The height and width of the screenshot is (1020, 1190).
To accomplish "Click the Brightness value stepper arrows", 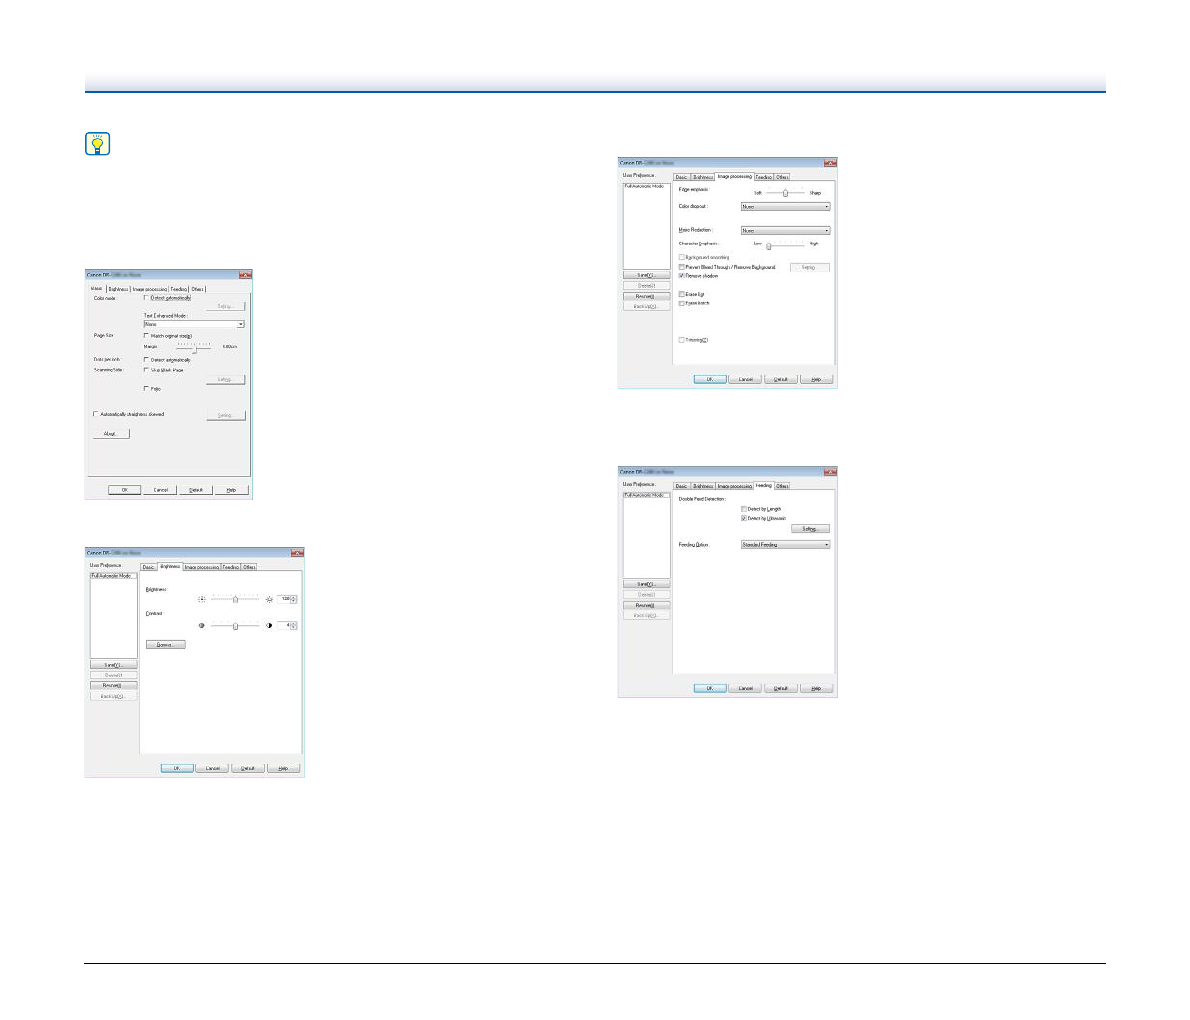I will [294, 599].
